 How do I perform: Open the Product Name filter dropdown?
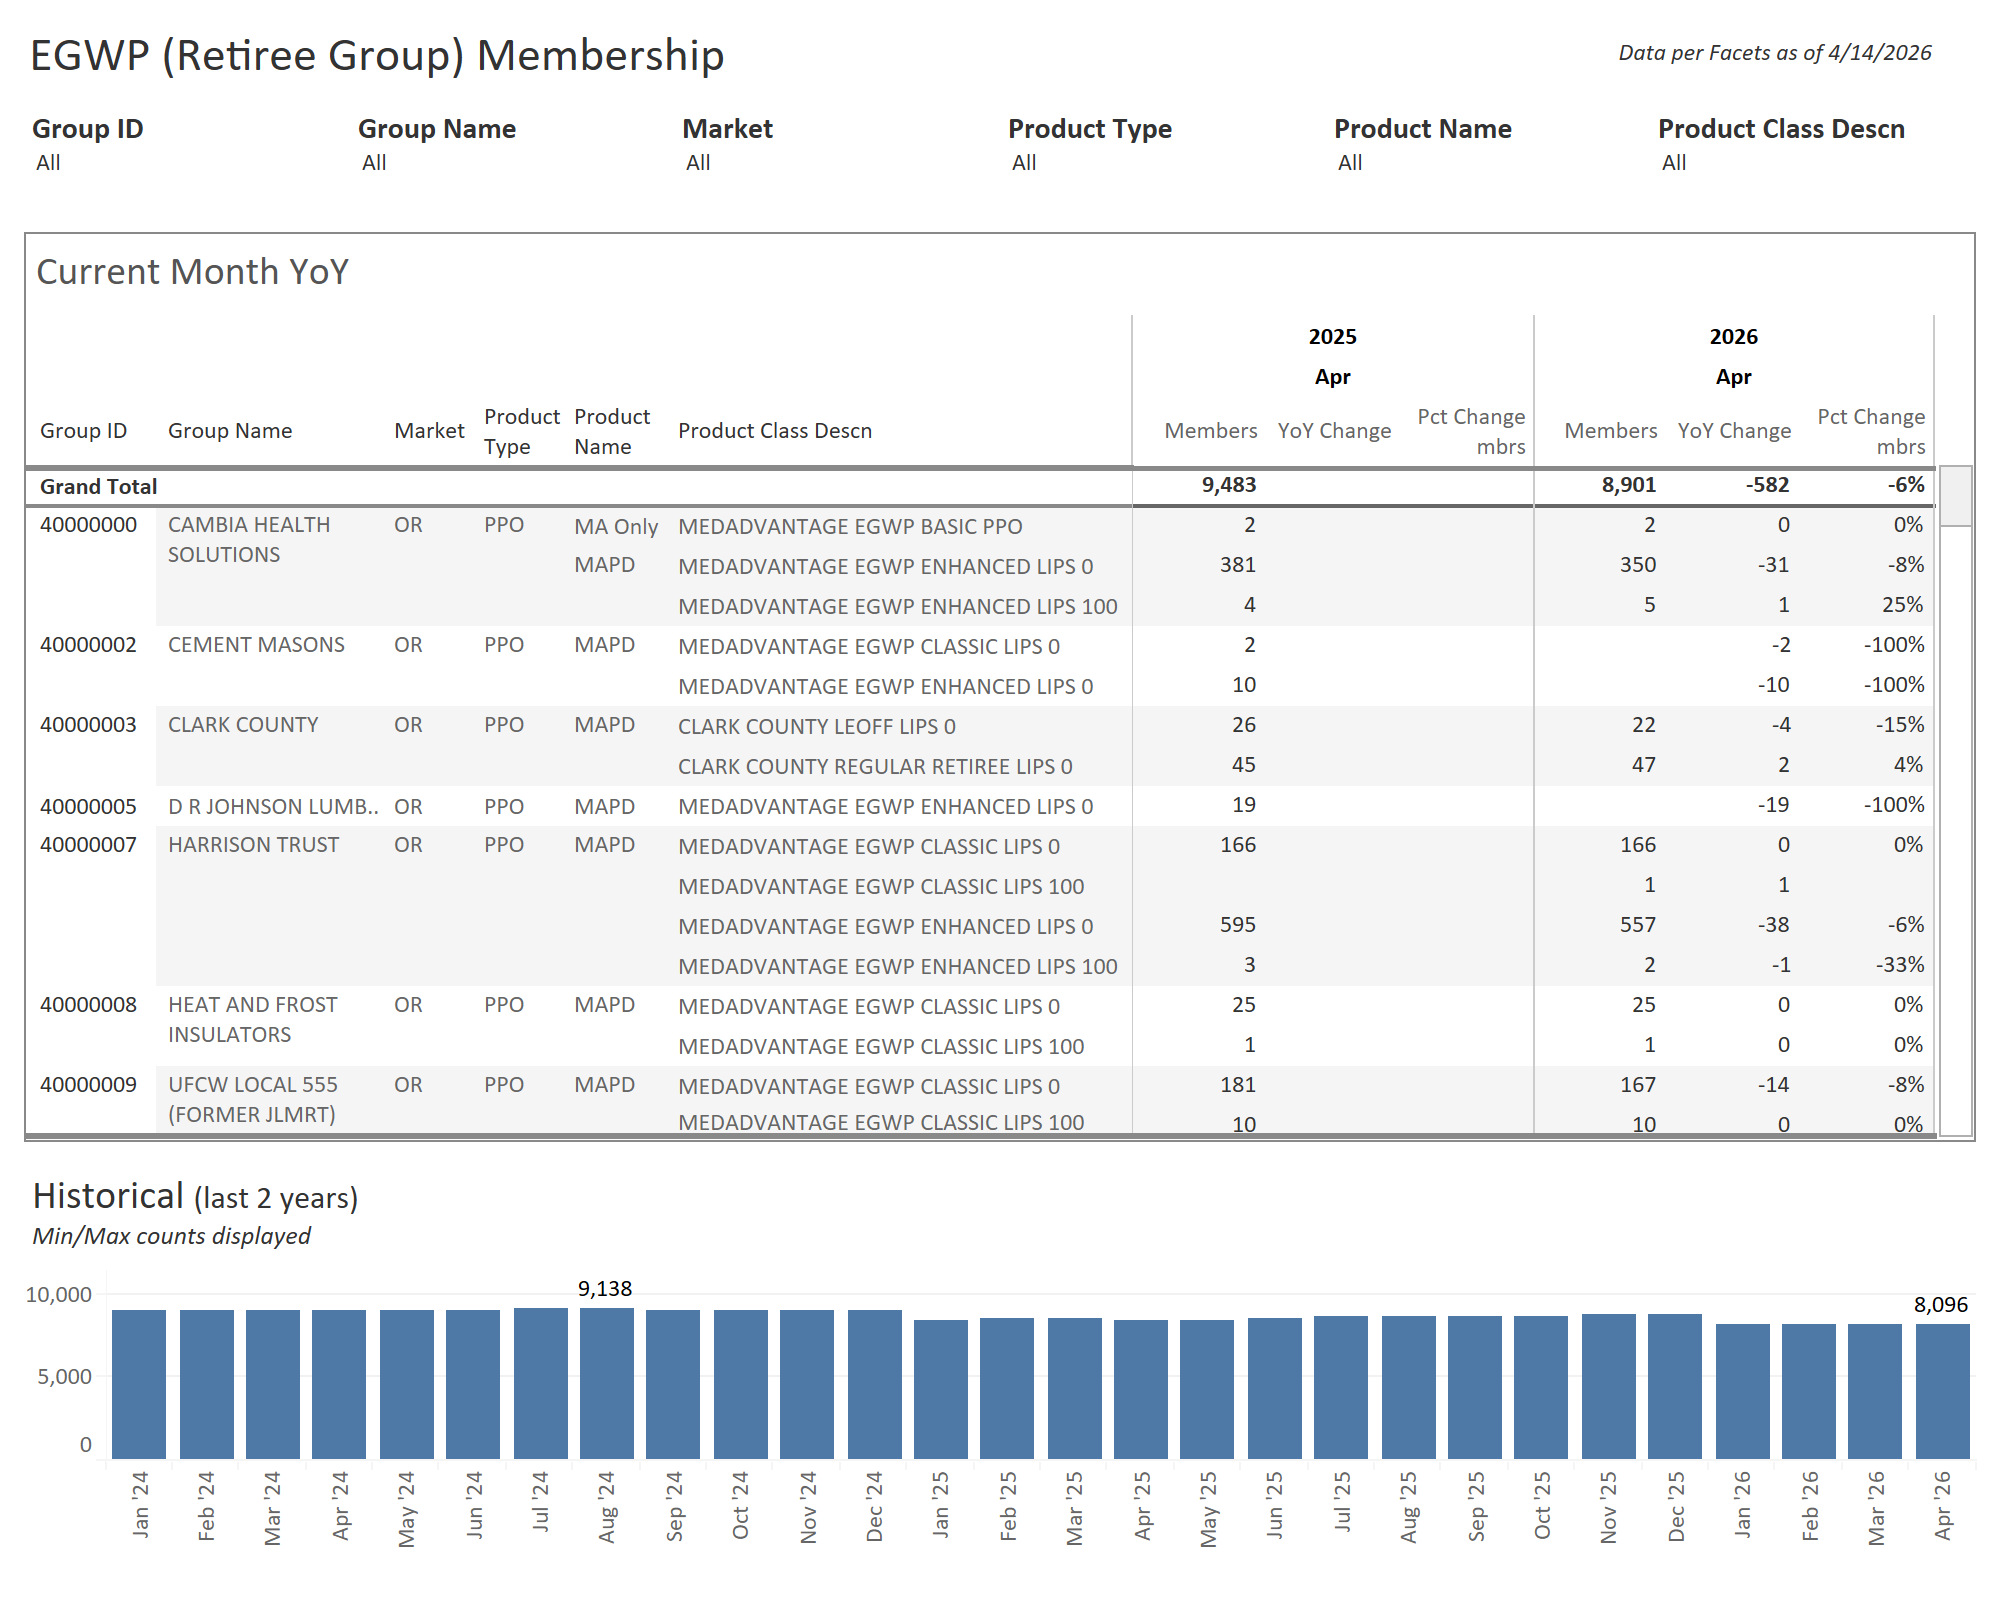tap(1349, 161)
